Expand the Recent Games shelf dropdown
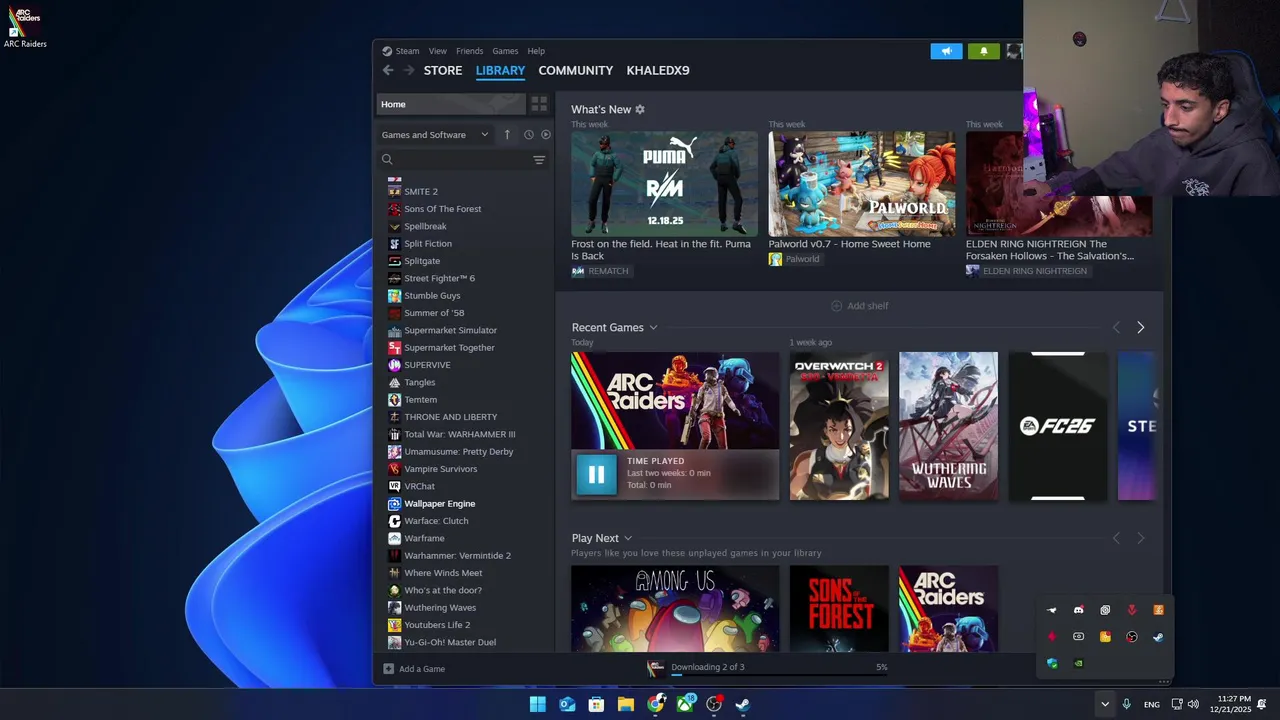This screenshot has height=720, width=1280. [653, 328]
